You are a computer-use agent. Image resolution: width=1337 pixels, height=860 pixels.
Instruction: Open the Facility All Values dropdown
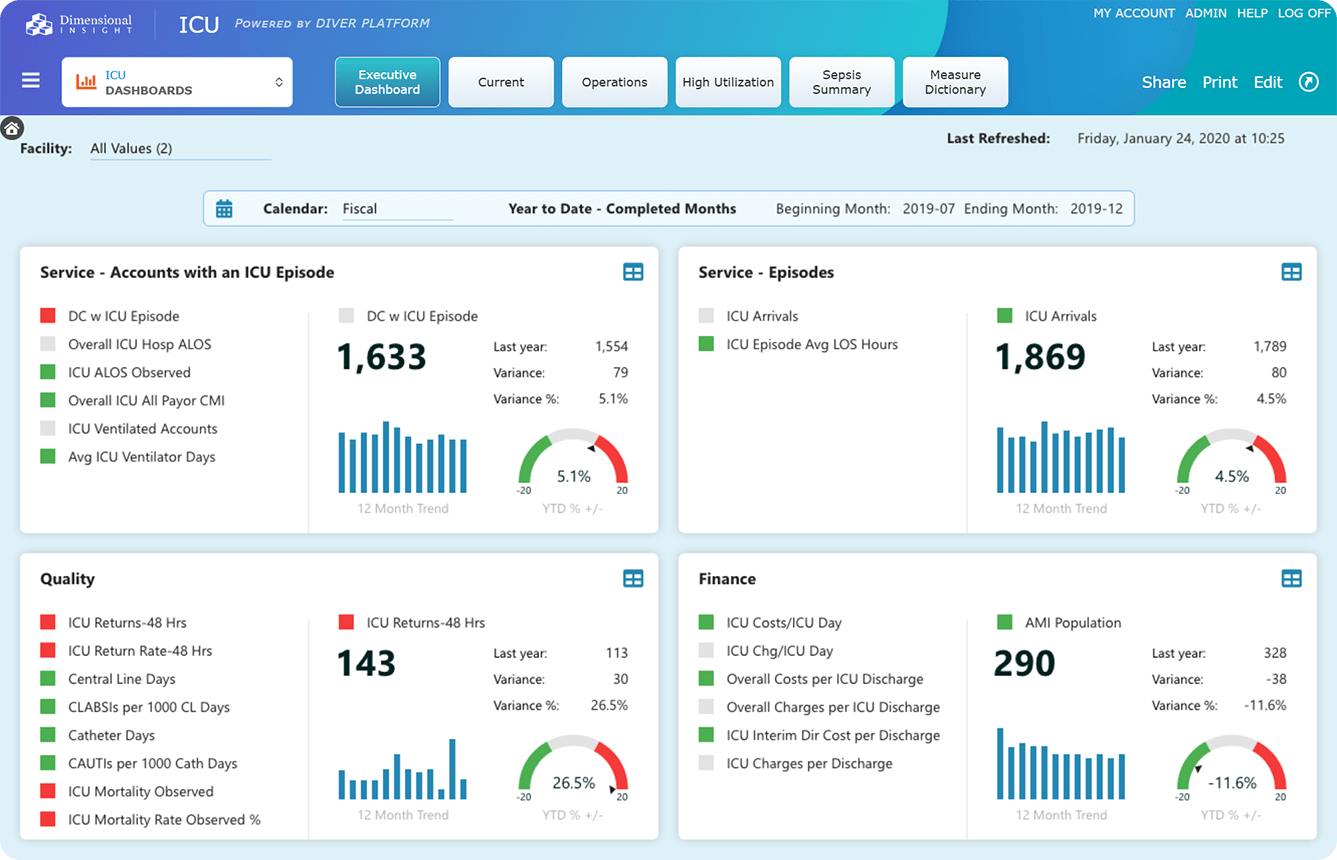pyautogui.click(x=180, y=148)
